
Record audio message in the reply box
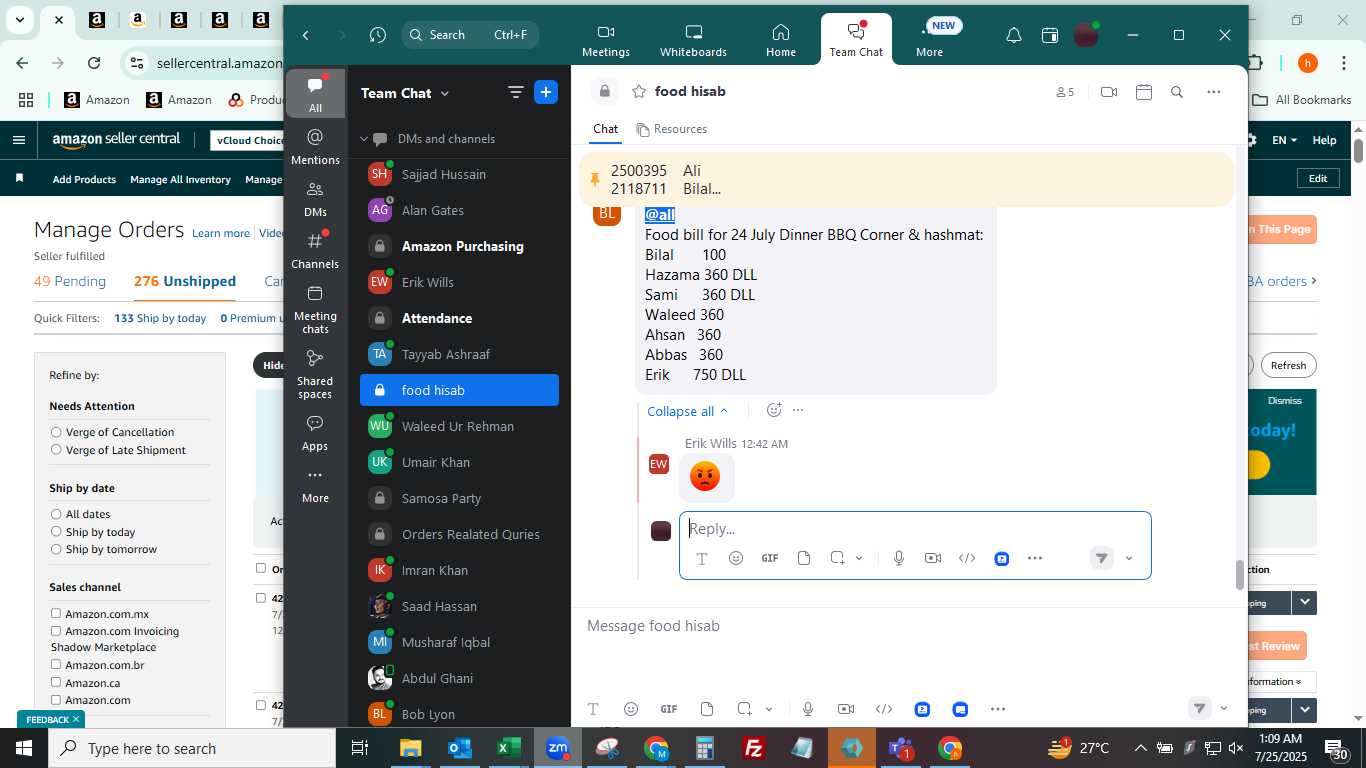899,558
